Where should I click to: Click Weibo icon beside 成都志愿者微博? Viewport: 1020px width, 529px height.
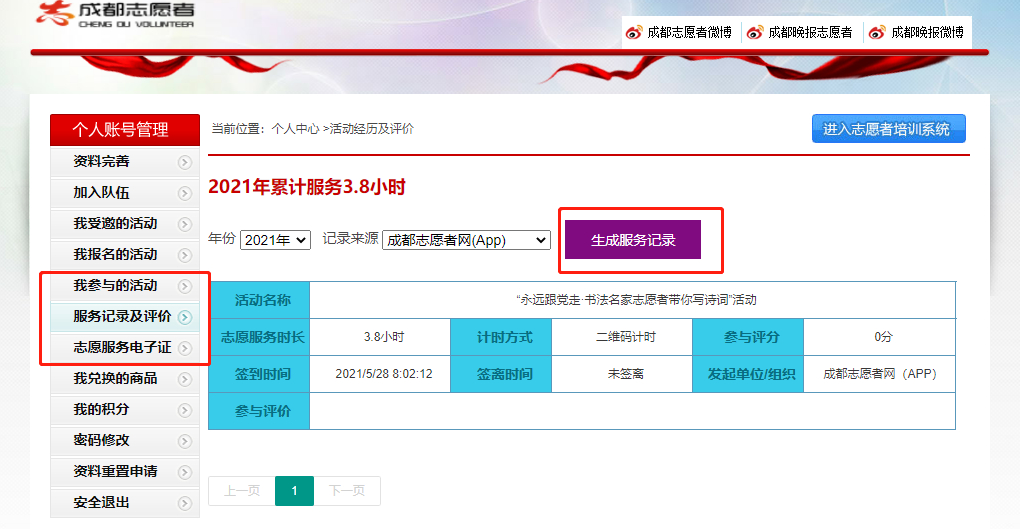(634, 33)
